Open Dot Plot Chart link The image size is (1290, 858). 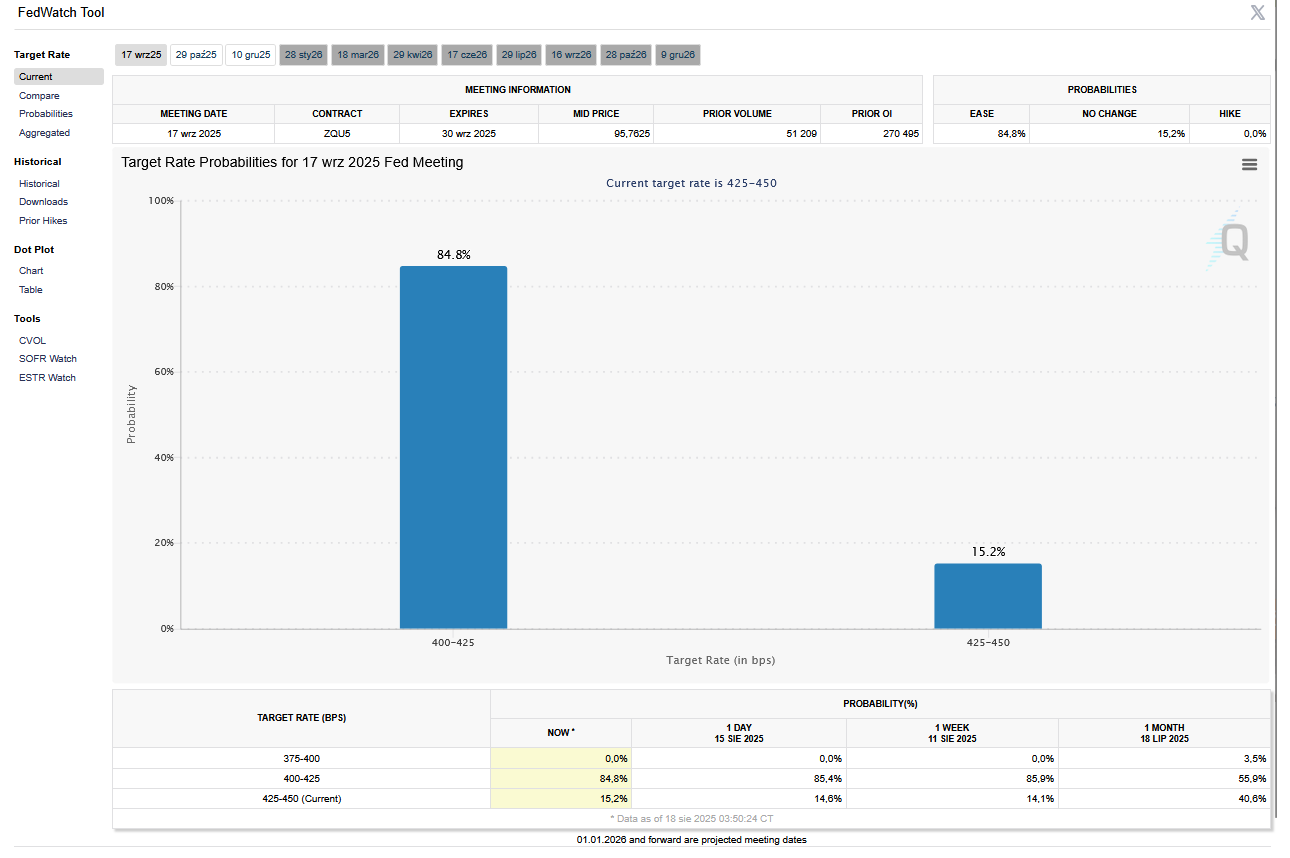(x=31, y=271)
